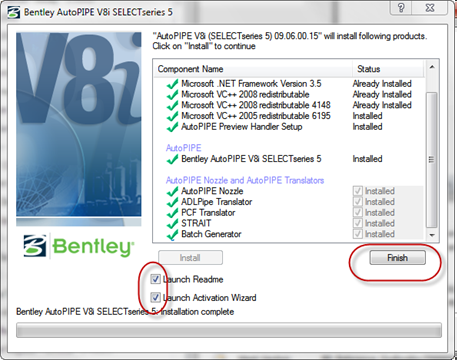Click the checkmark next to ADLPipe Translator

click(172, 202)
